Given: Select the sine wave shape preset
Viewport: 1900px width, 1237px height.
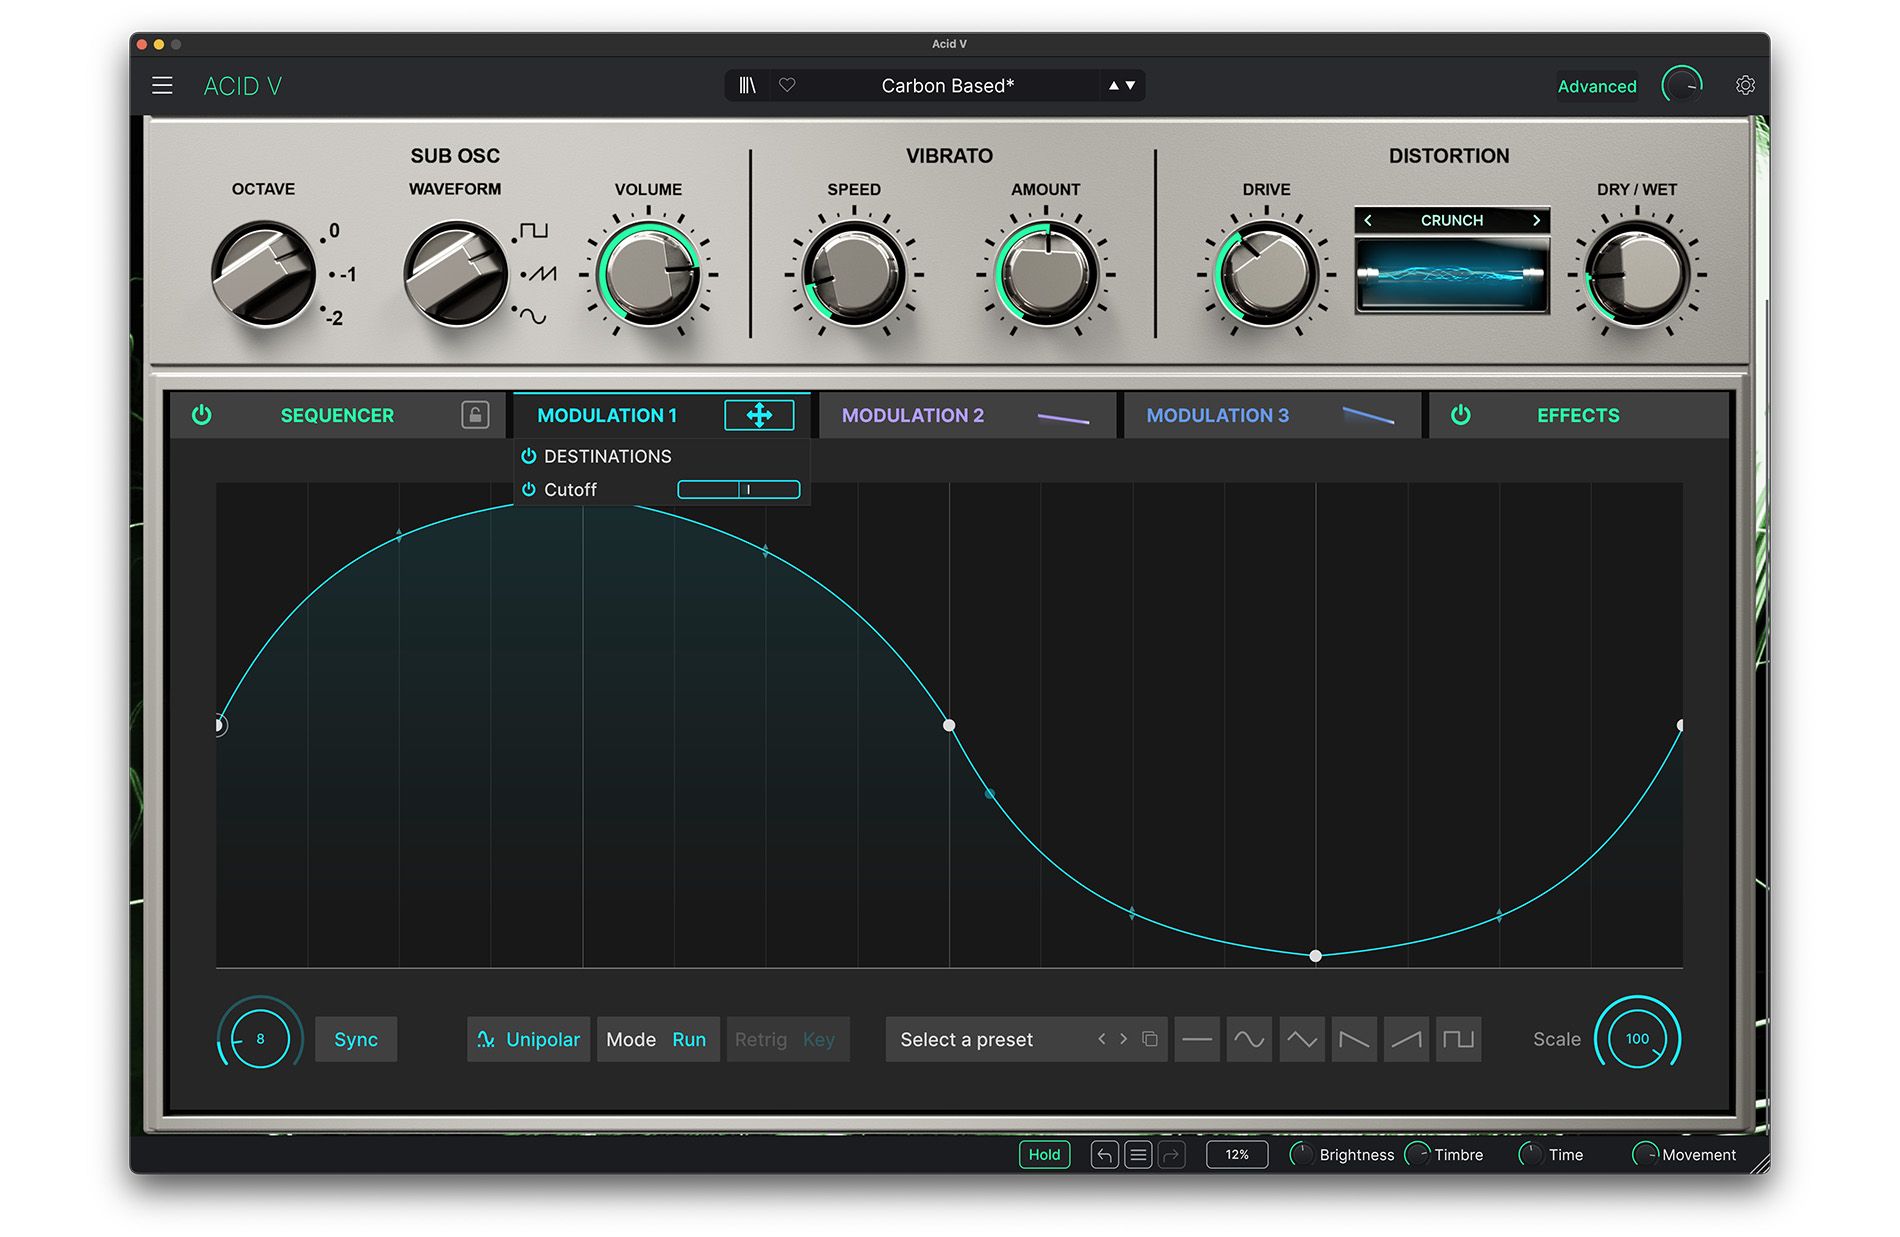Looking at the screenshot, I should tap(1249, 1039).
